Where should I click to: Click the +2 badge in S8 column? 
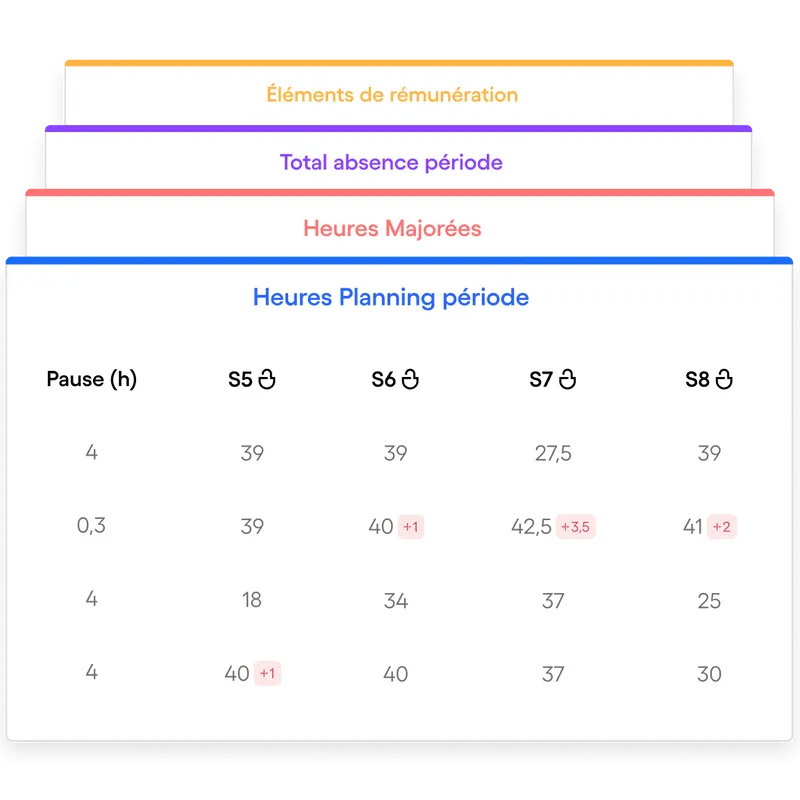(722, 527)
